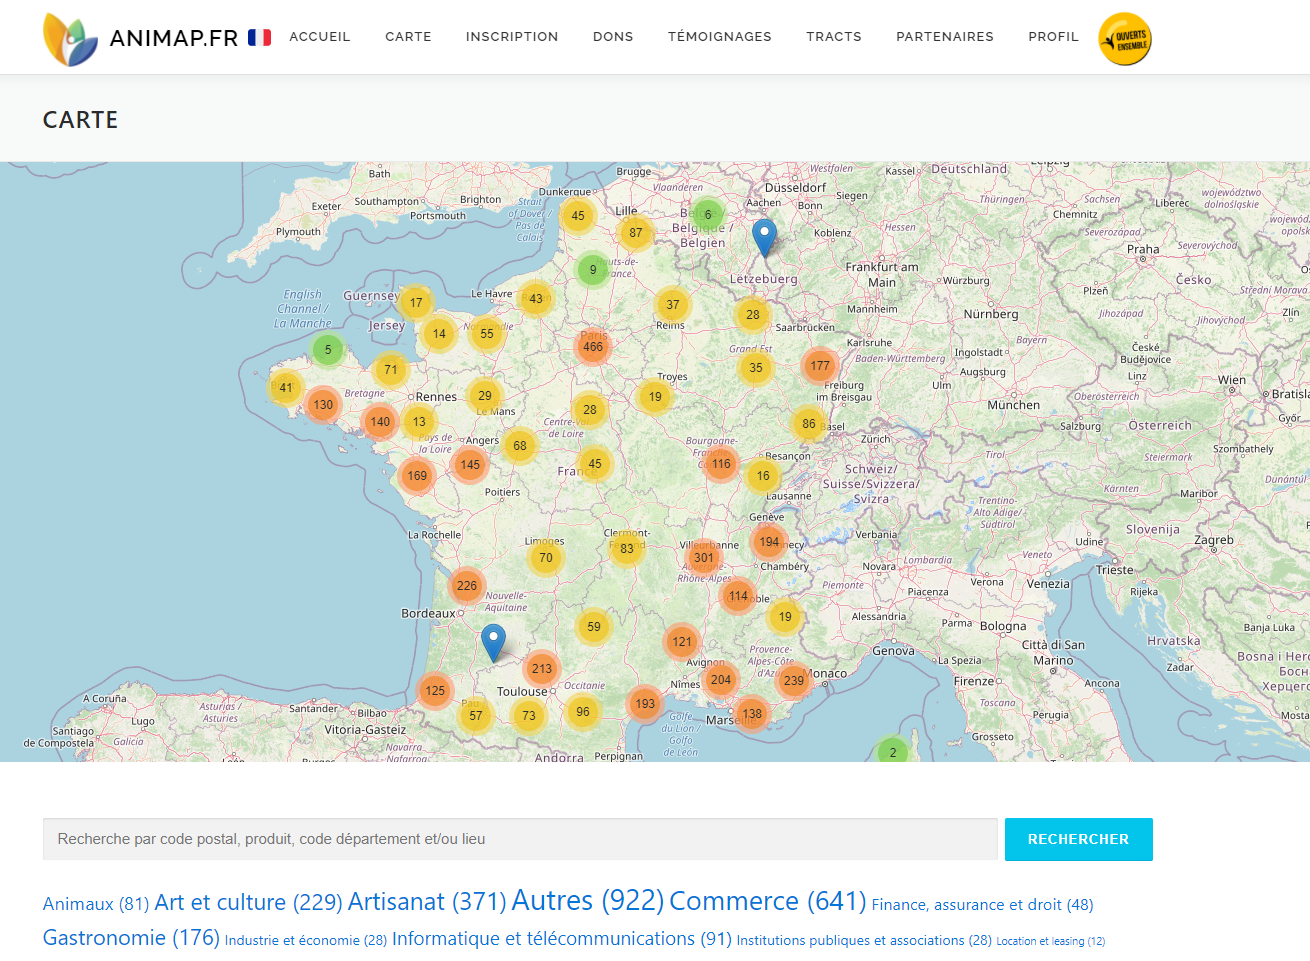Click the Rechercher button
This screenshot has height=961, width=1310.
(x=1079, y=840)
